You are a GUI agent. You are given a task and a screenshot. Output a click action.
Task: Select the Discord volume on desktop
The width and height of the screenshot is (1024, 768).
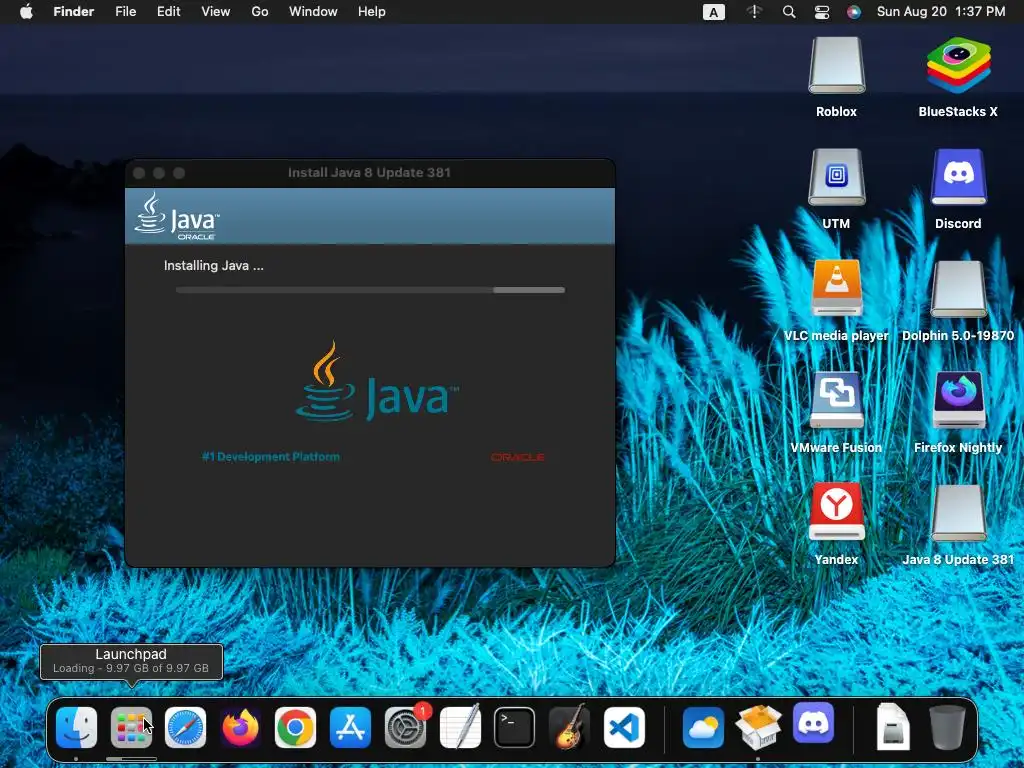tap(958, 178)
